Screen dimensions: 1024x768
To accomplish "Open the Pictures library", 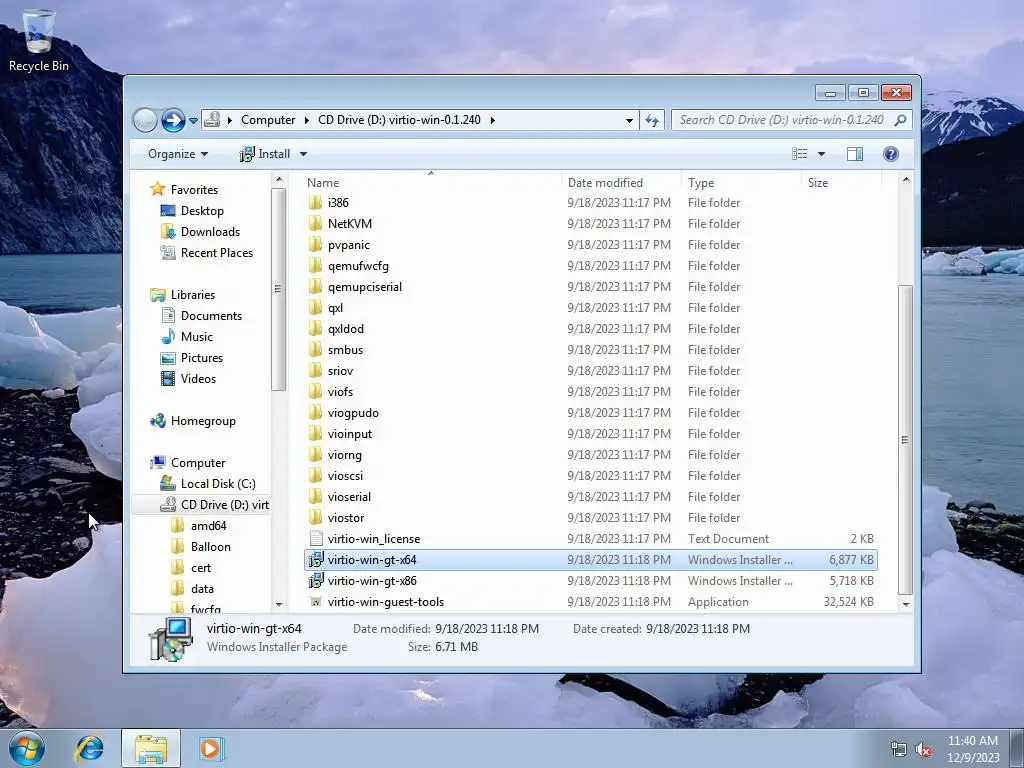I will 192,357.
